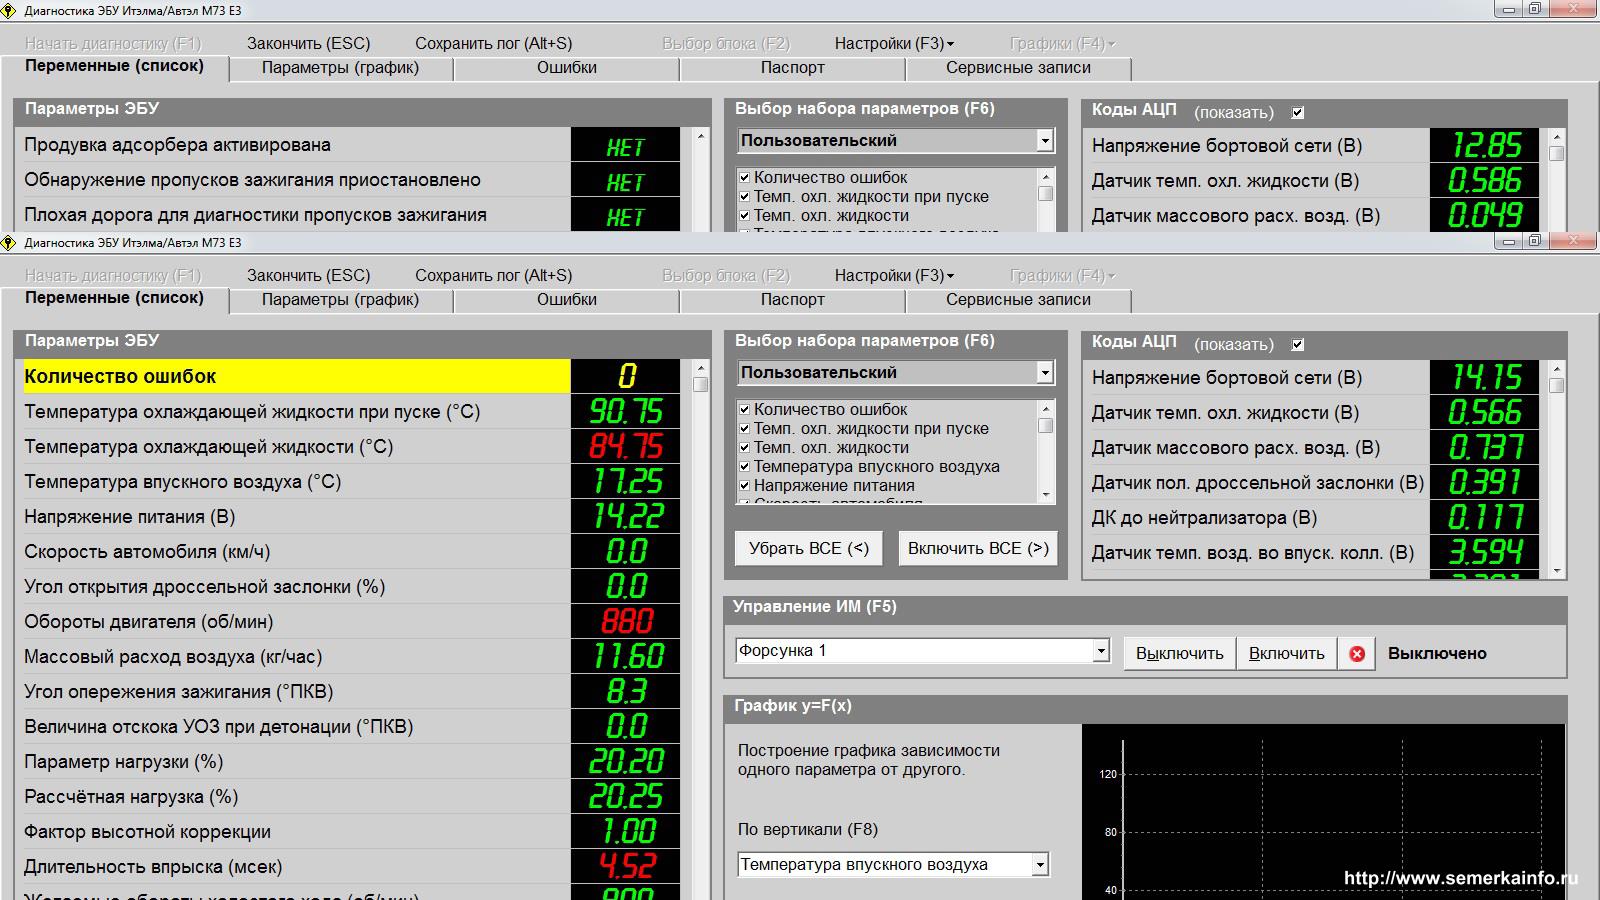The width and height of the screenshot is (1600, 900).
Task: Click the app icon in upper window title bar
Action: point(9,11)
